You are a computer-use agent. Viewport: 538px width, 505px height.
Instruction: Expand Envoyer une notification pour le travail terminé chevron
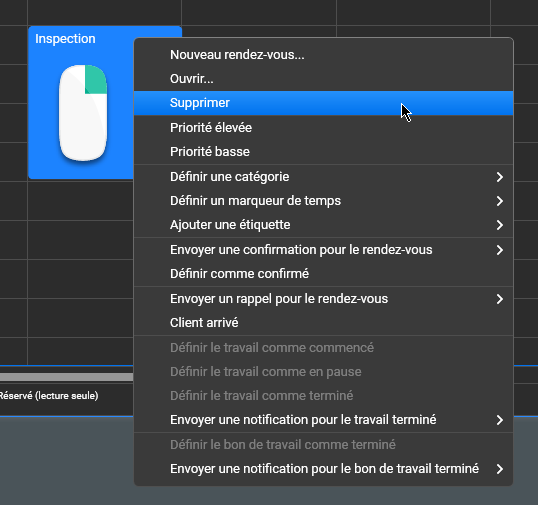pos(500,420)
